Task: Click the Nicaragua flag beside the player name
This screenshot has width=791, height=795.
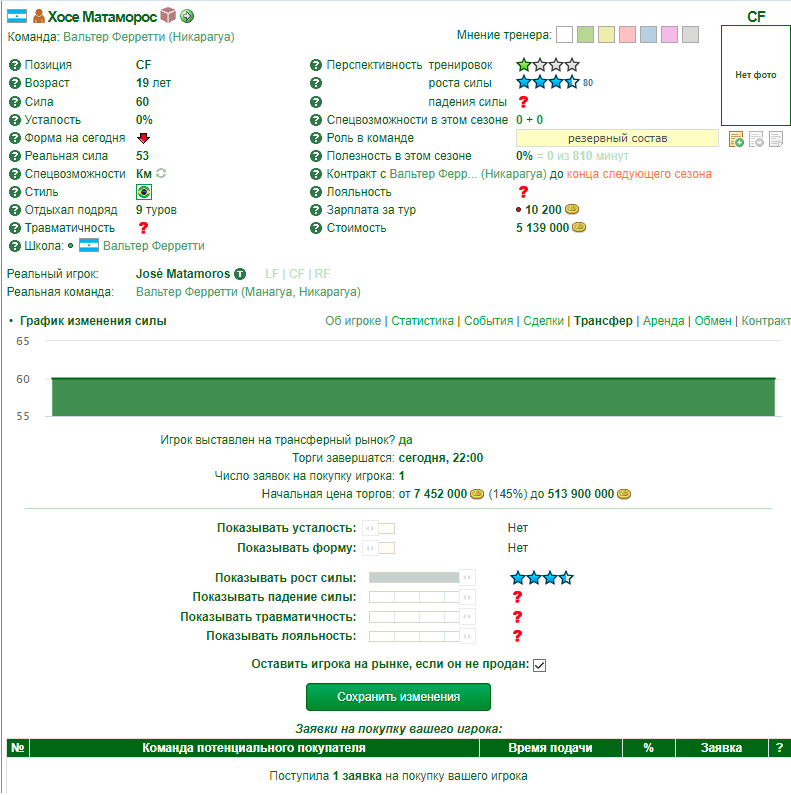Action: (x=17, y=16)
